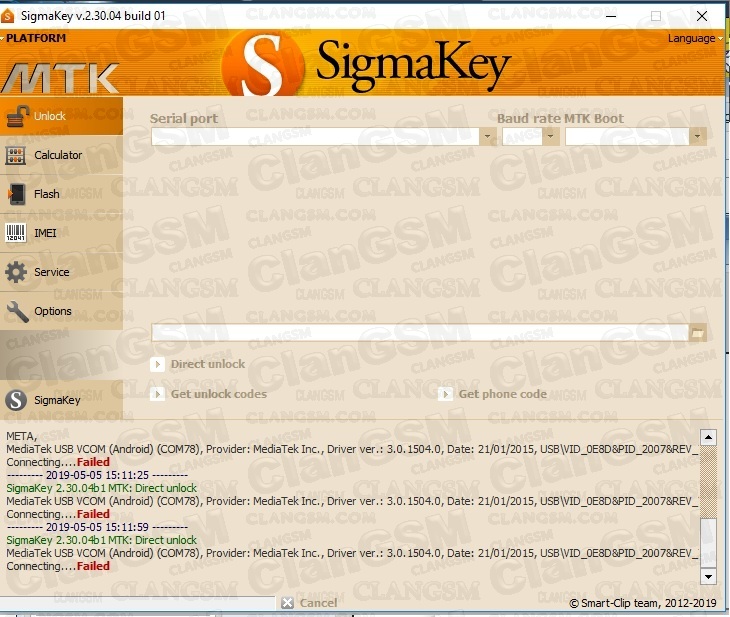Image resolution: width=730 pixels, height=617 pixels.
Task: Click the '2019-05-05 15:11:59' log timestamp
Action: (97, 527)
